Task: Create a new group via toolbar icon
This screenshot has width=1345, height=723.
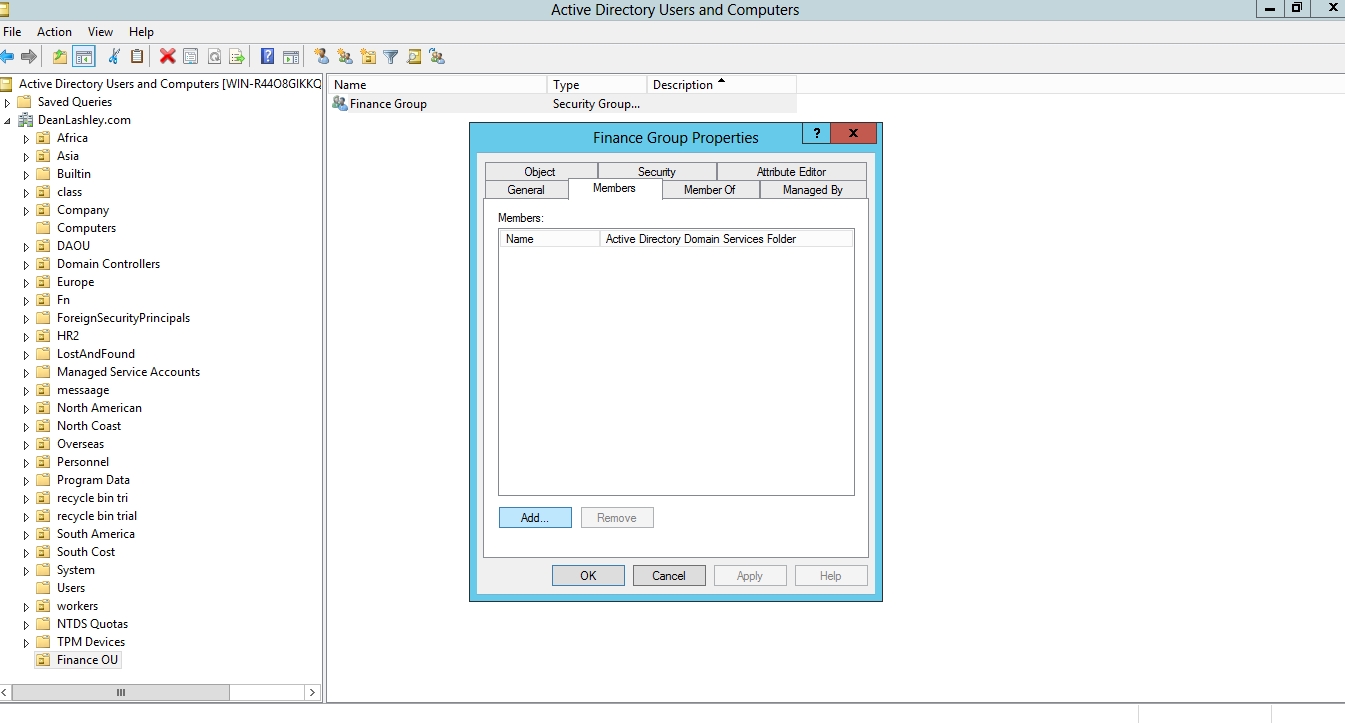Action: click(x=345, y=57)
